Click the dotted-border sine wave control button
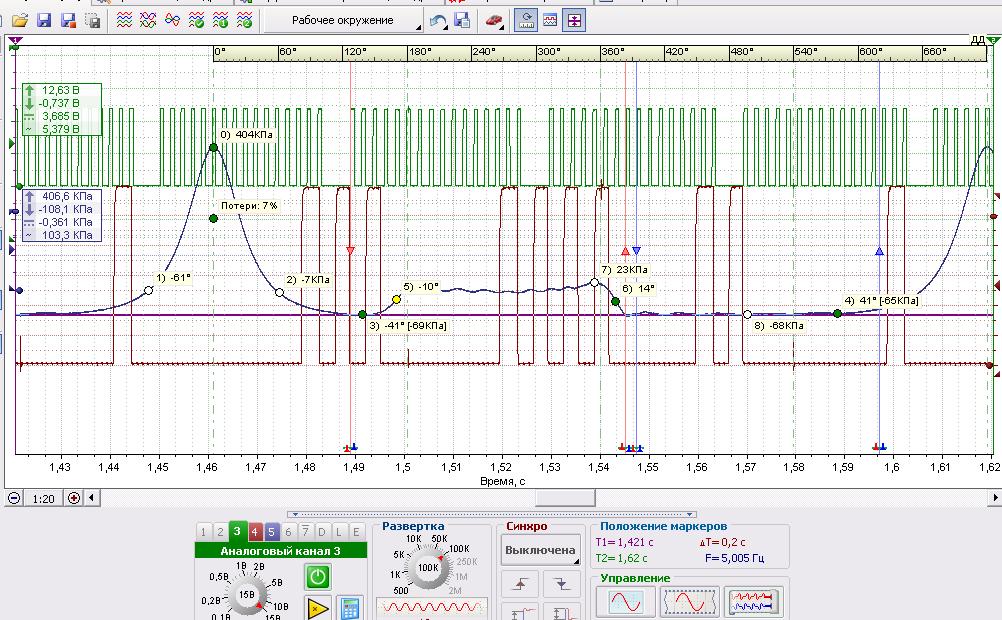Image resolution: width=1002 pixels, height=620 pixels. pos(690,602)
